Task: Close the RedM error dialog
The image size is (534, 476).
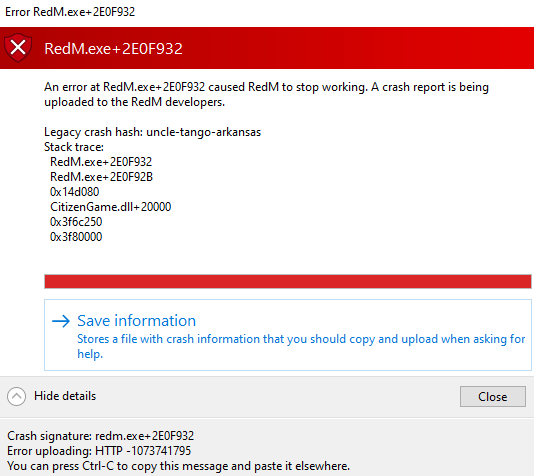Action: pyautogui.click(x=492, y=397)
